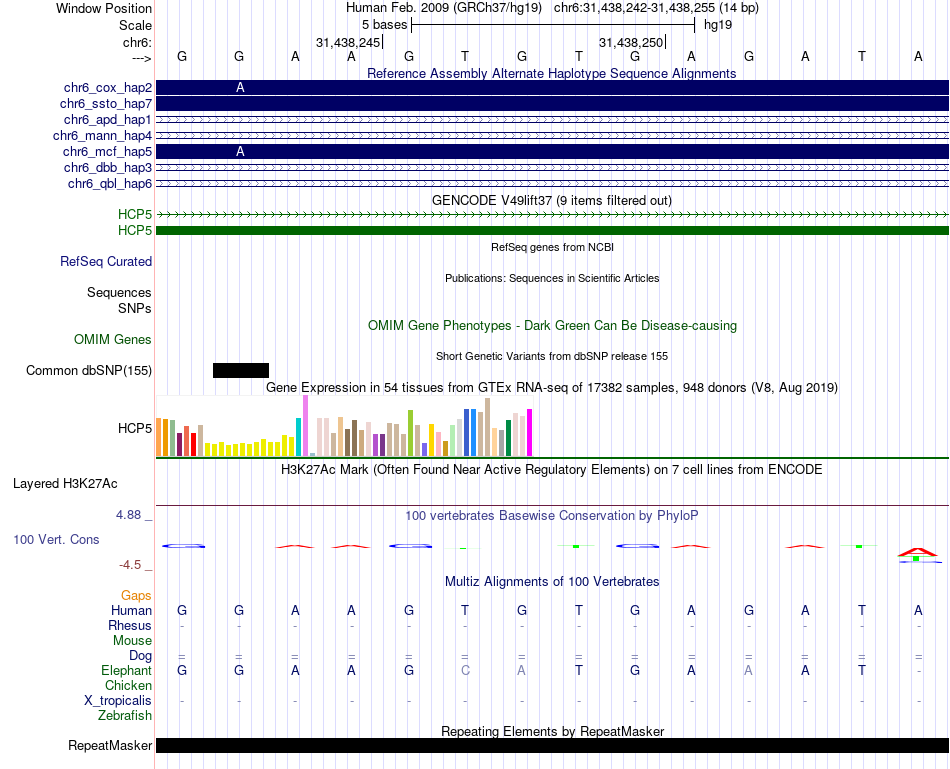The image size is (950, 769).
Task: Open the OMIM Gene Phenotypes track title
Action: point(552,325)
